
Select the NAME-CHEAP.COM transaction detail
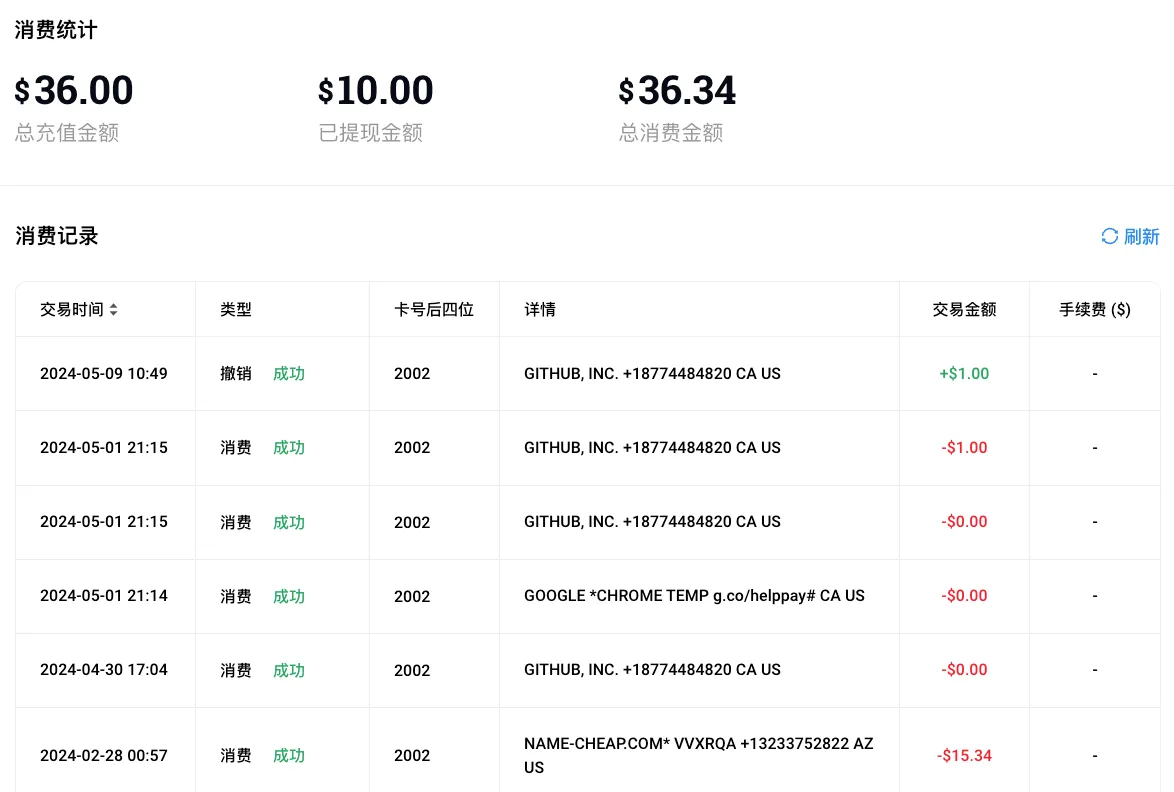698,755
